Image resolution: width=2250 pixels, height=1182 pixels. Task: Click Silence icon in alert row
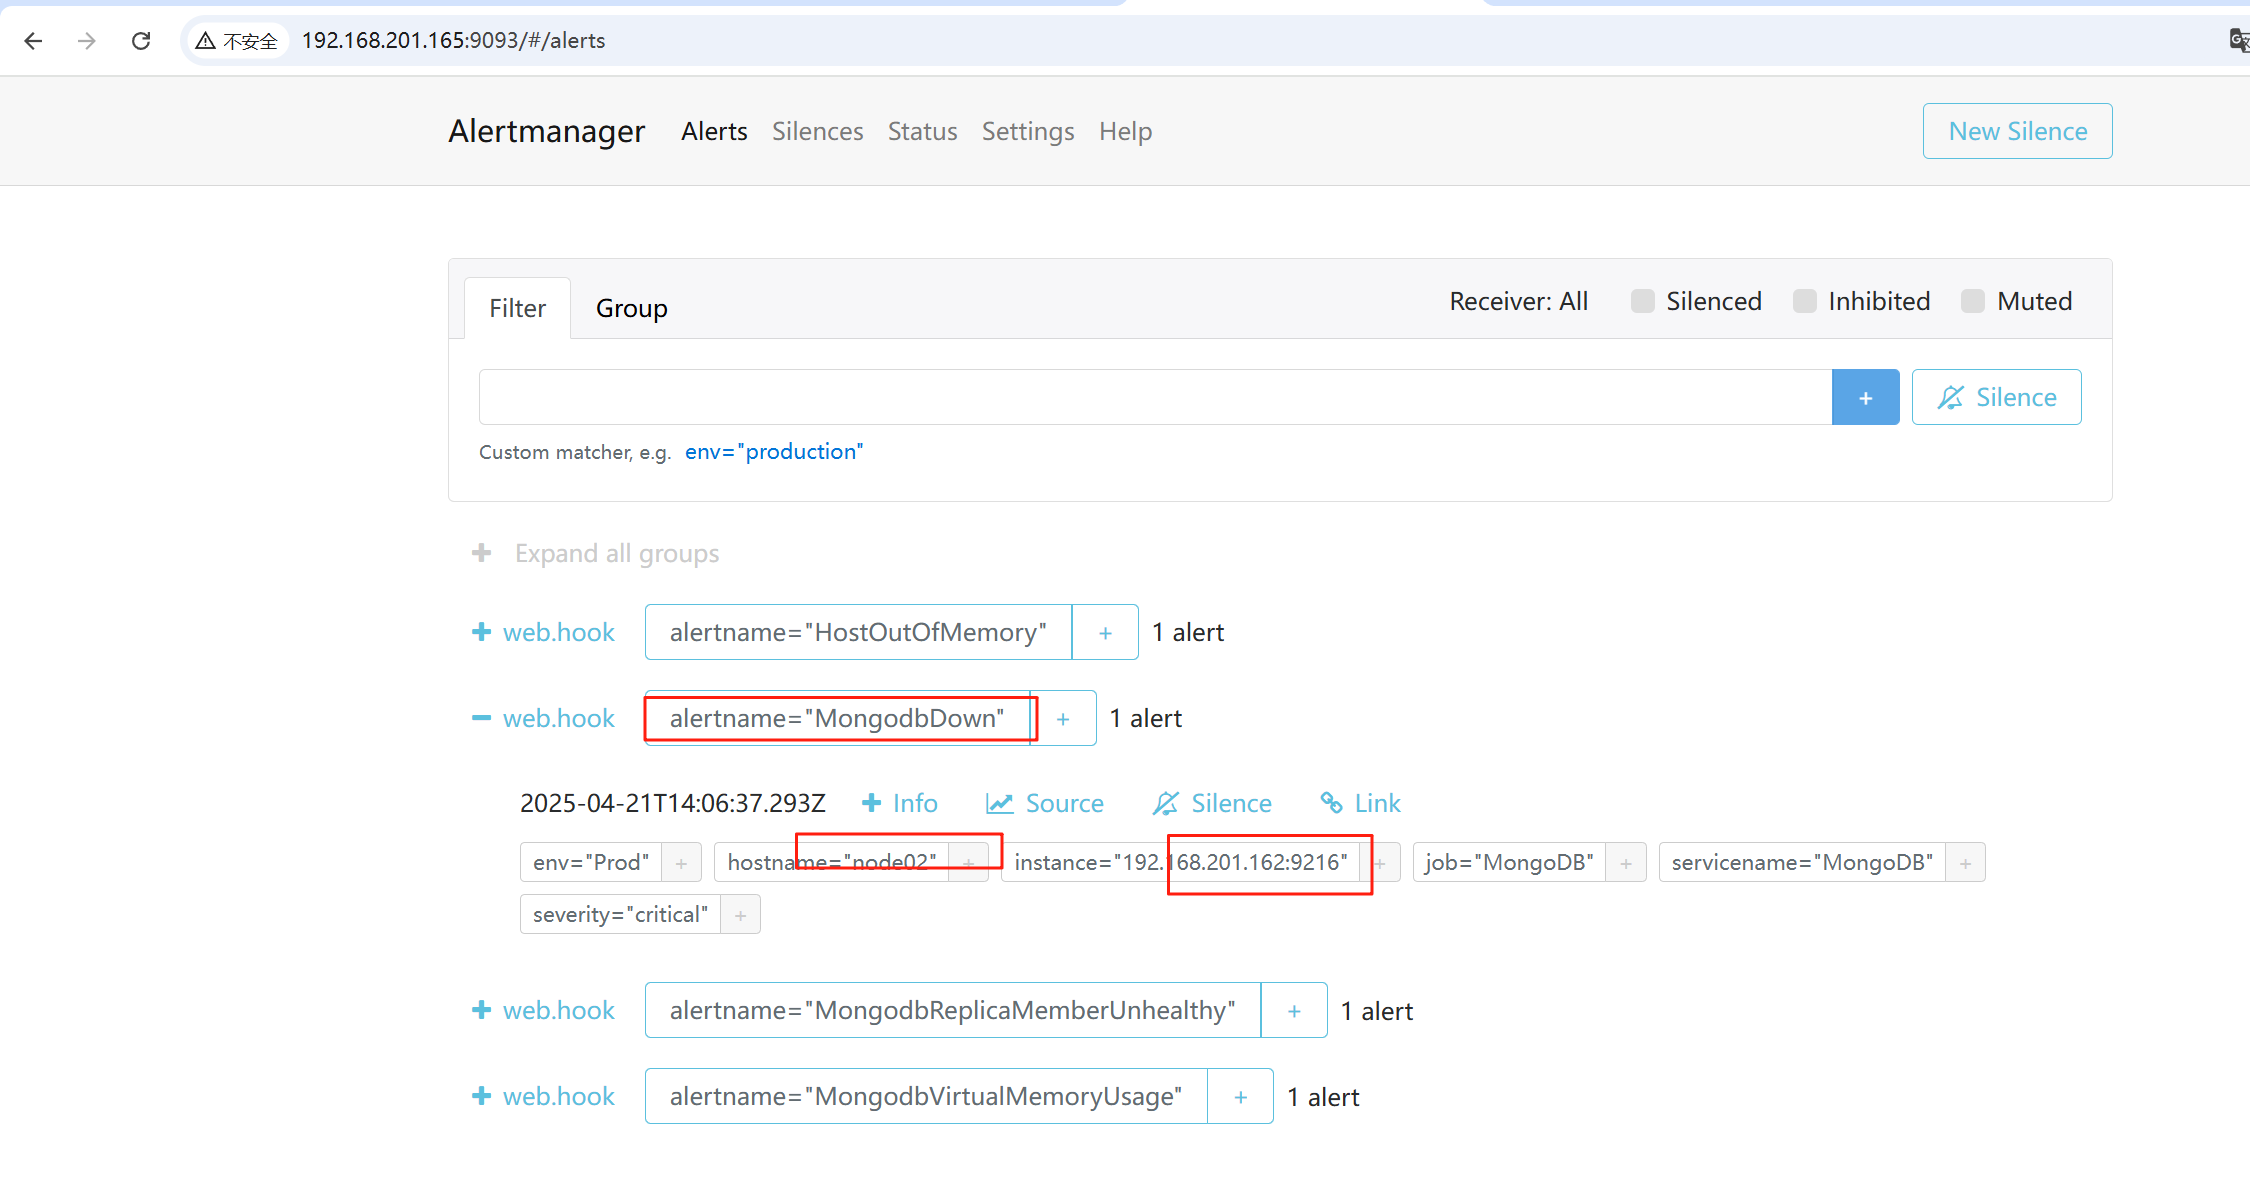click(x=1165, y=803)
